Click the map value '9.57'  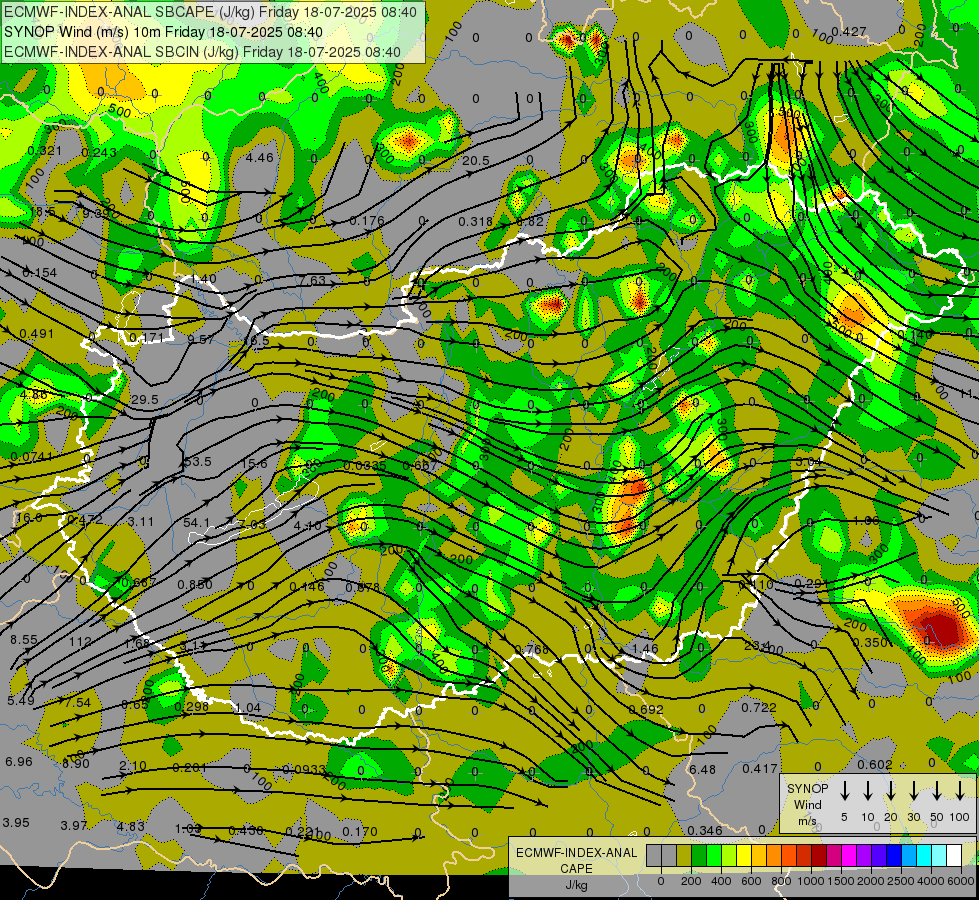click(201, 339)
